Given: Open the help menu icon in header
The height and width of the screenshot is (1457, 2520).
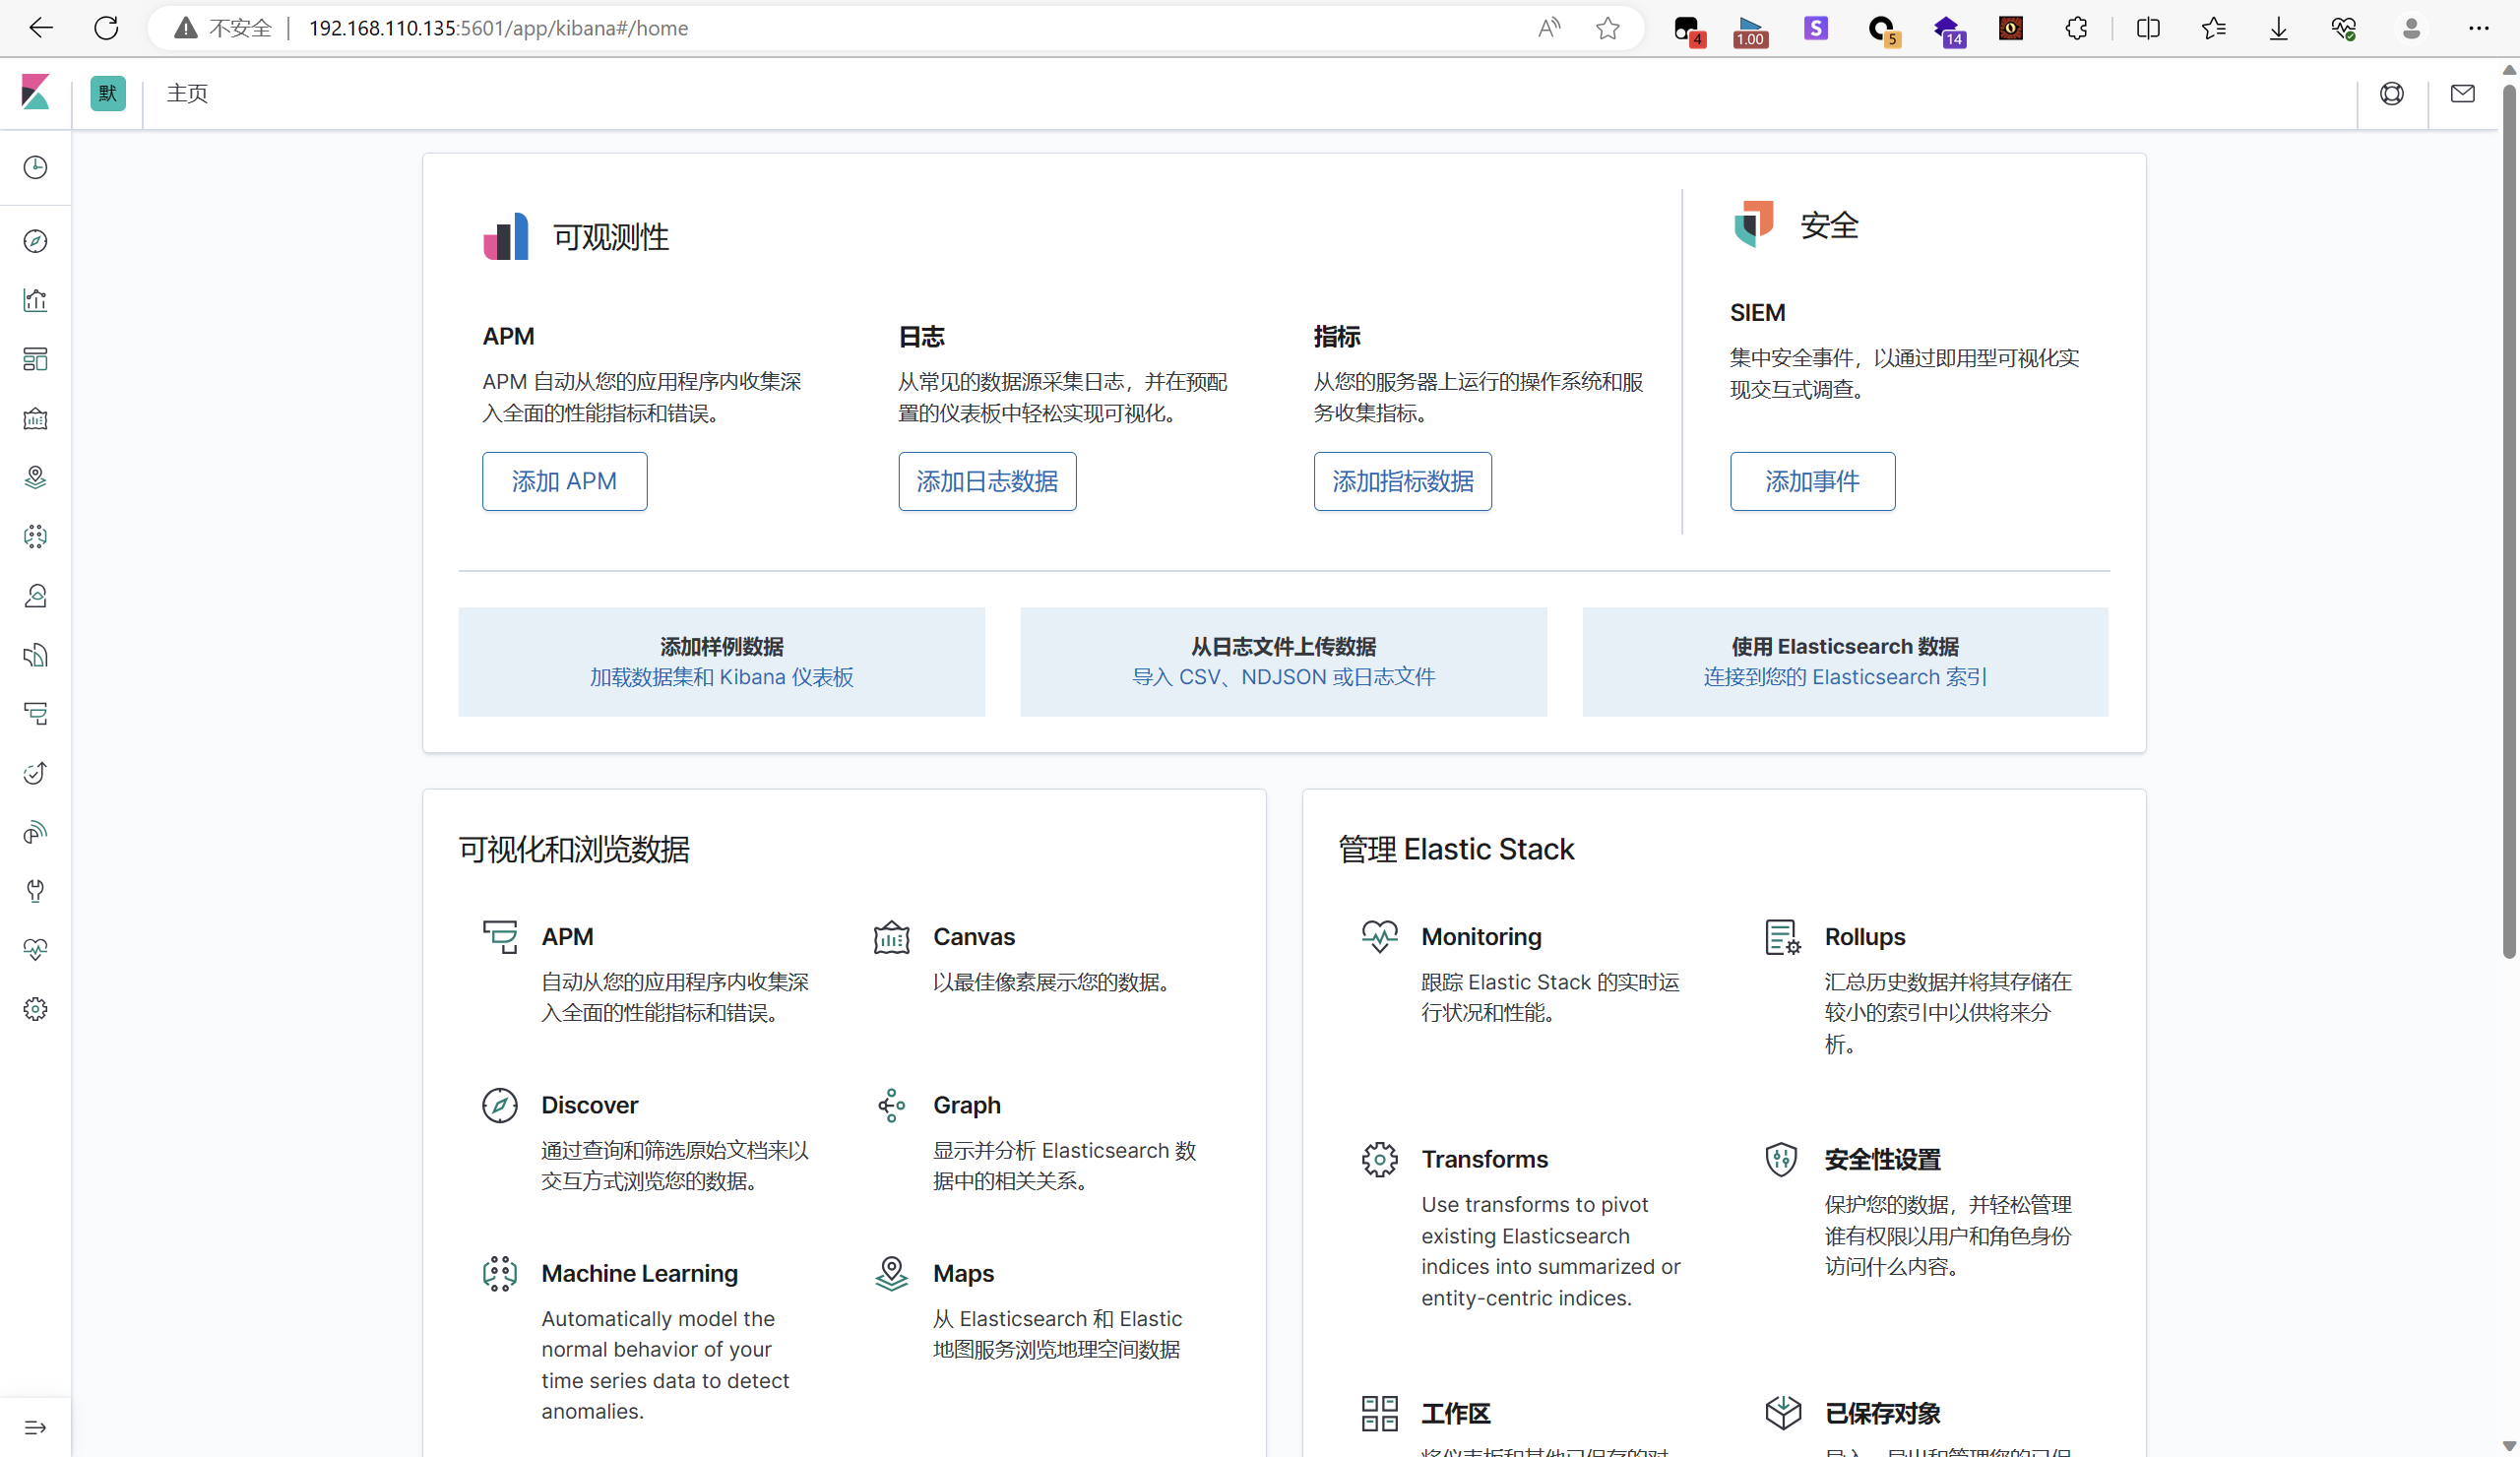Looking at the screenshot, I should point(2391,93).
